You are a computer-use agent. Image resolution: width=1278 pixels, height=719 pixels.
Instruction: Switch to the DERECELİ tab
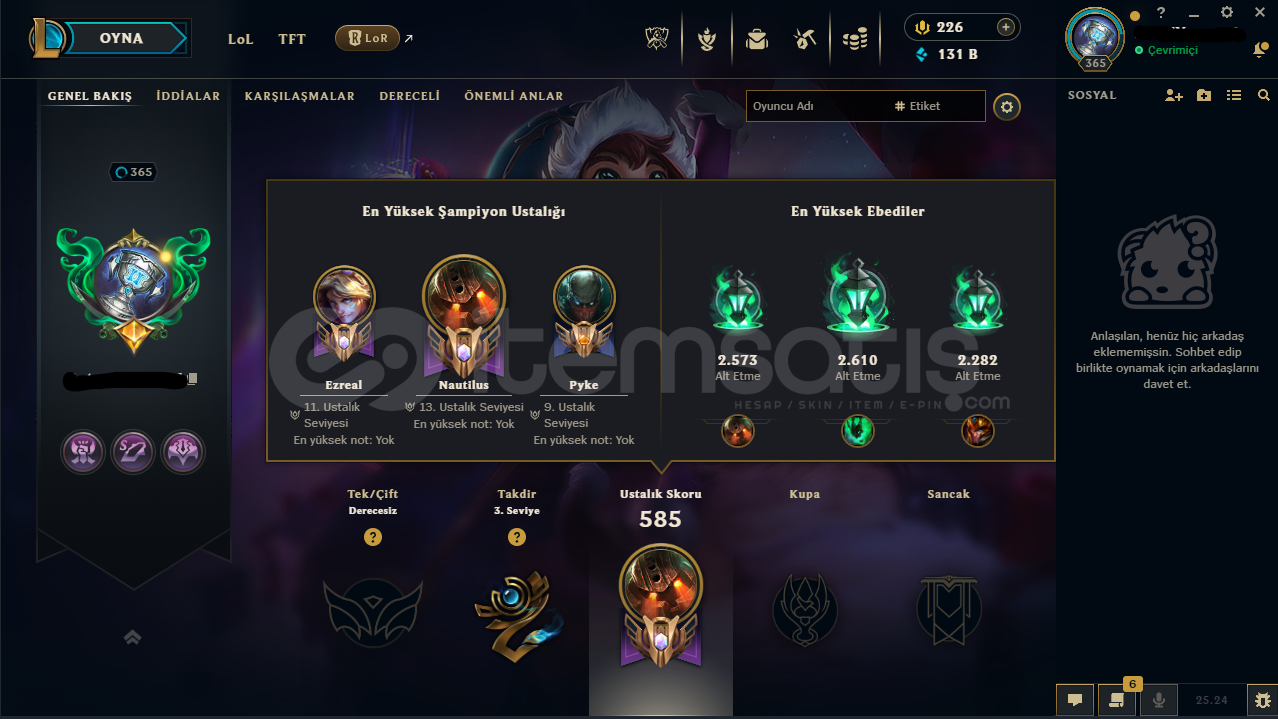pos(410,96)
